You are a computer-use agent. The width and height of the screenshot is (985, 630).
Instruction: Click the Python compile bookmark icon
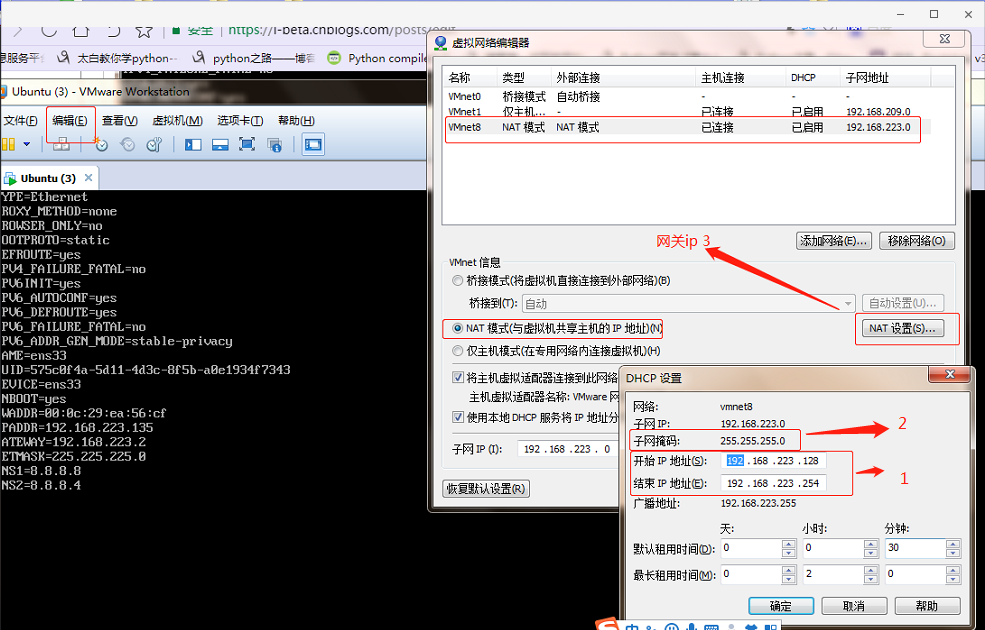(x=334, y=58)
